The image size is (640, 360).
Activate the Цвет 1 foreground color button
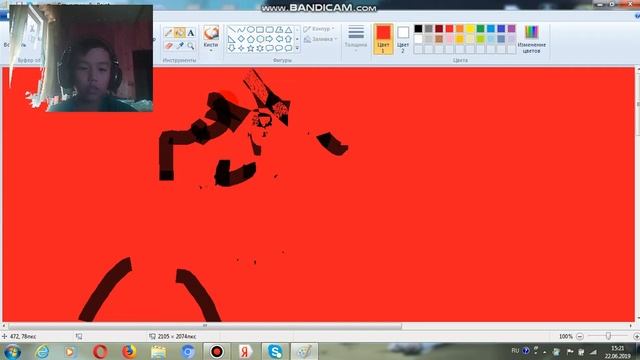click(383, 39)
